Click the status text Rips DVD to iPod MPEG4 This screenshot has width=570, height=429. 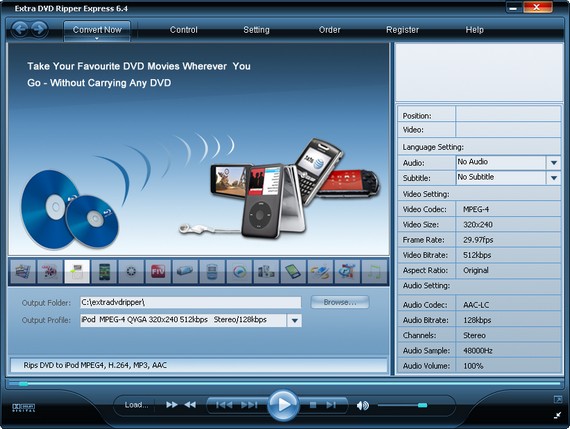click(95, 365)
